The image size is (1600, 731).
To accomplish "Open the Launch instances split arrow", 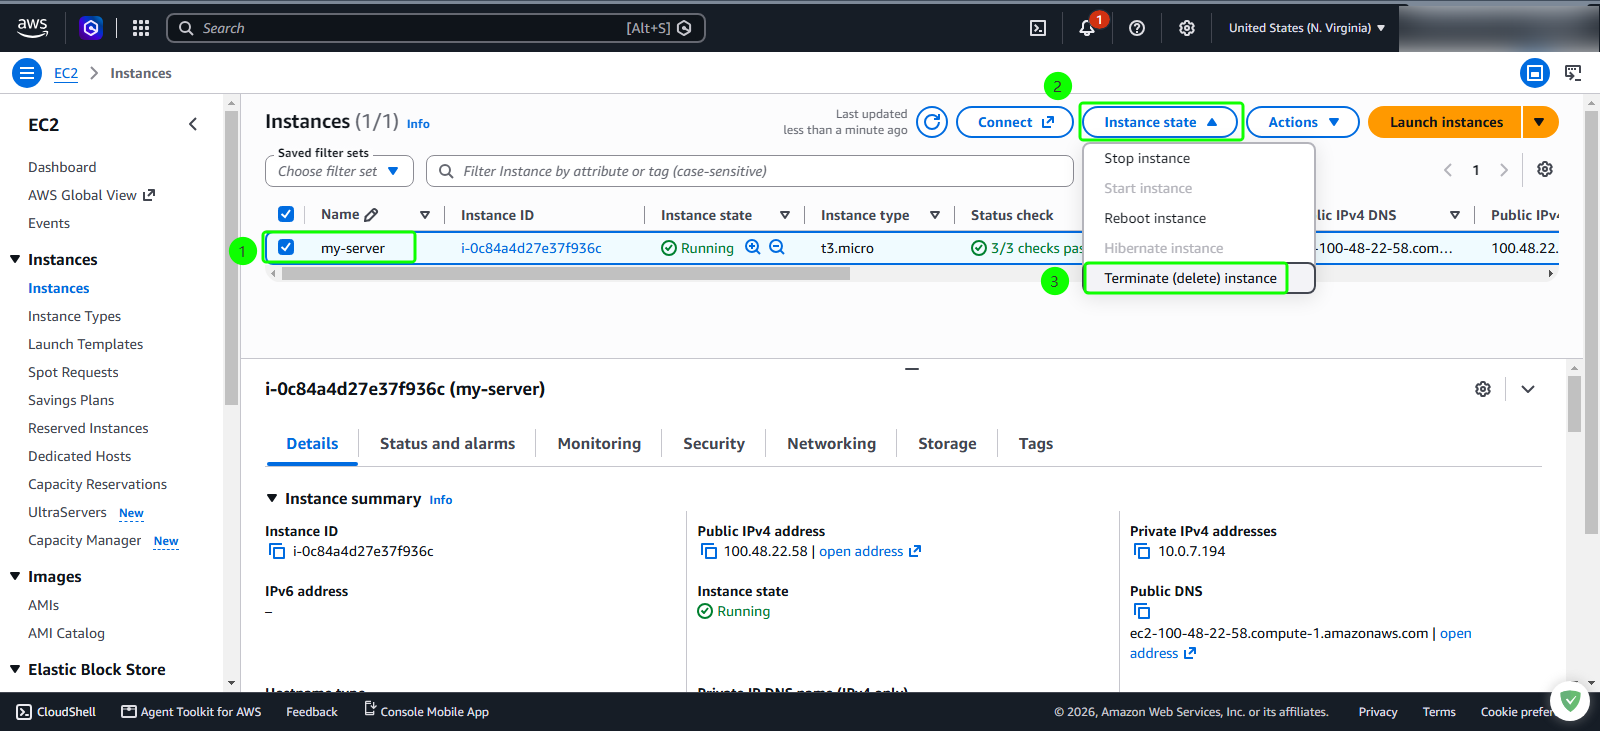I will tap(1540, 122).
